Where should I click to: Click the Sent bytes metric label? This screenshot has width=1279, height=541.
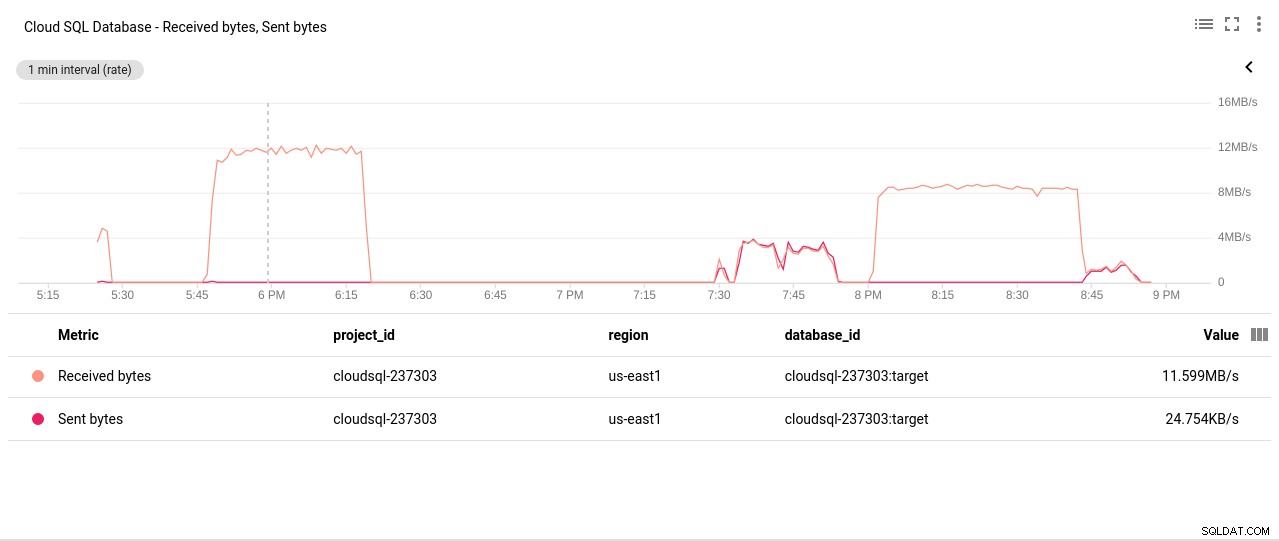pyautogui.click(x=90, y=419)
